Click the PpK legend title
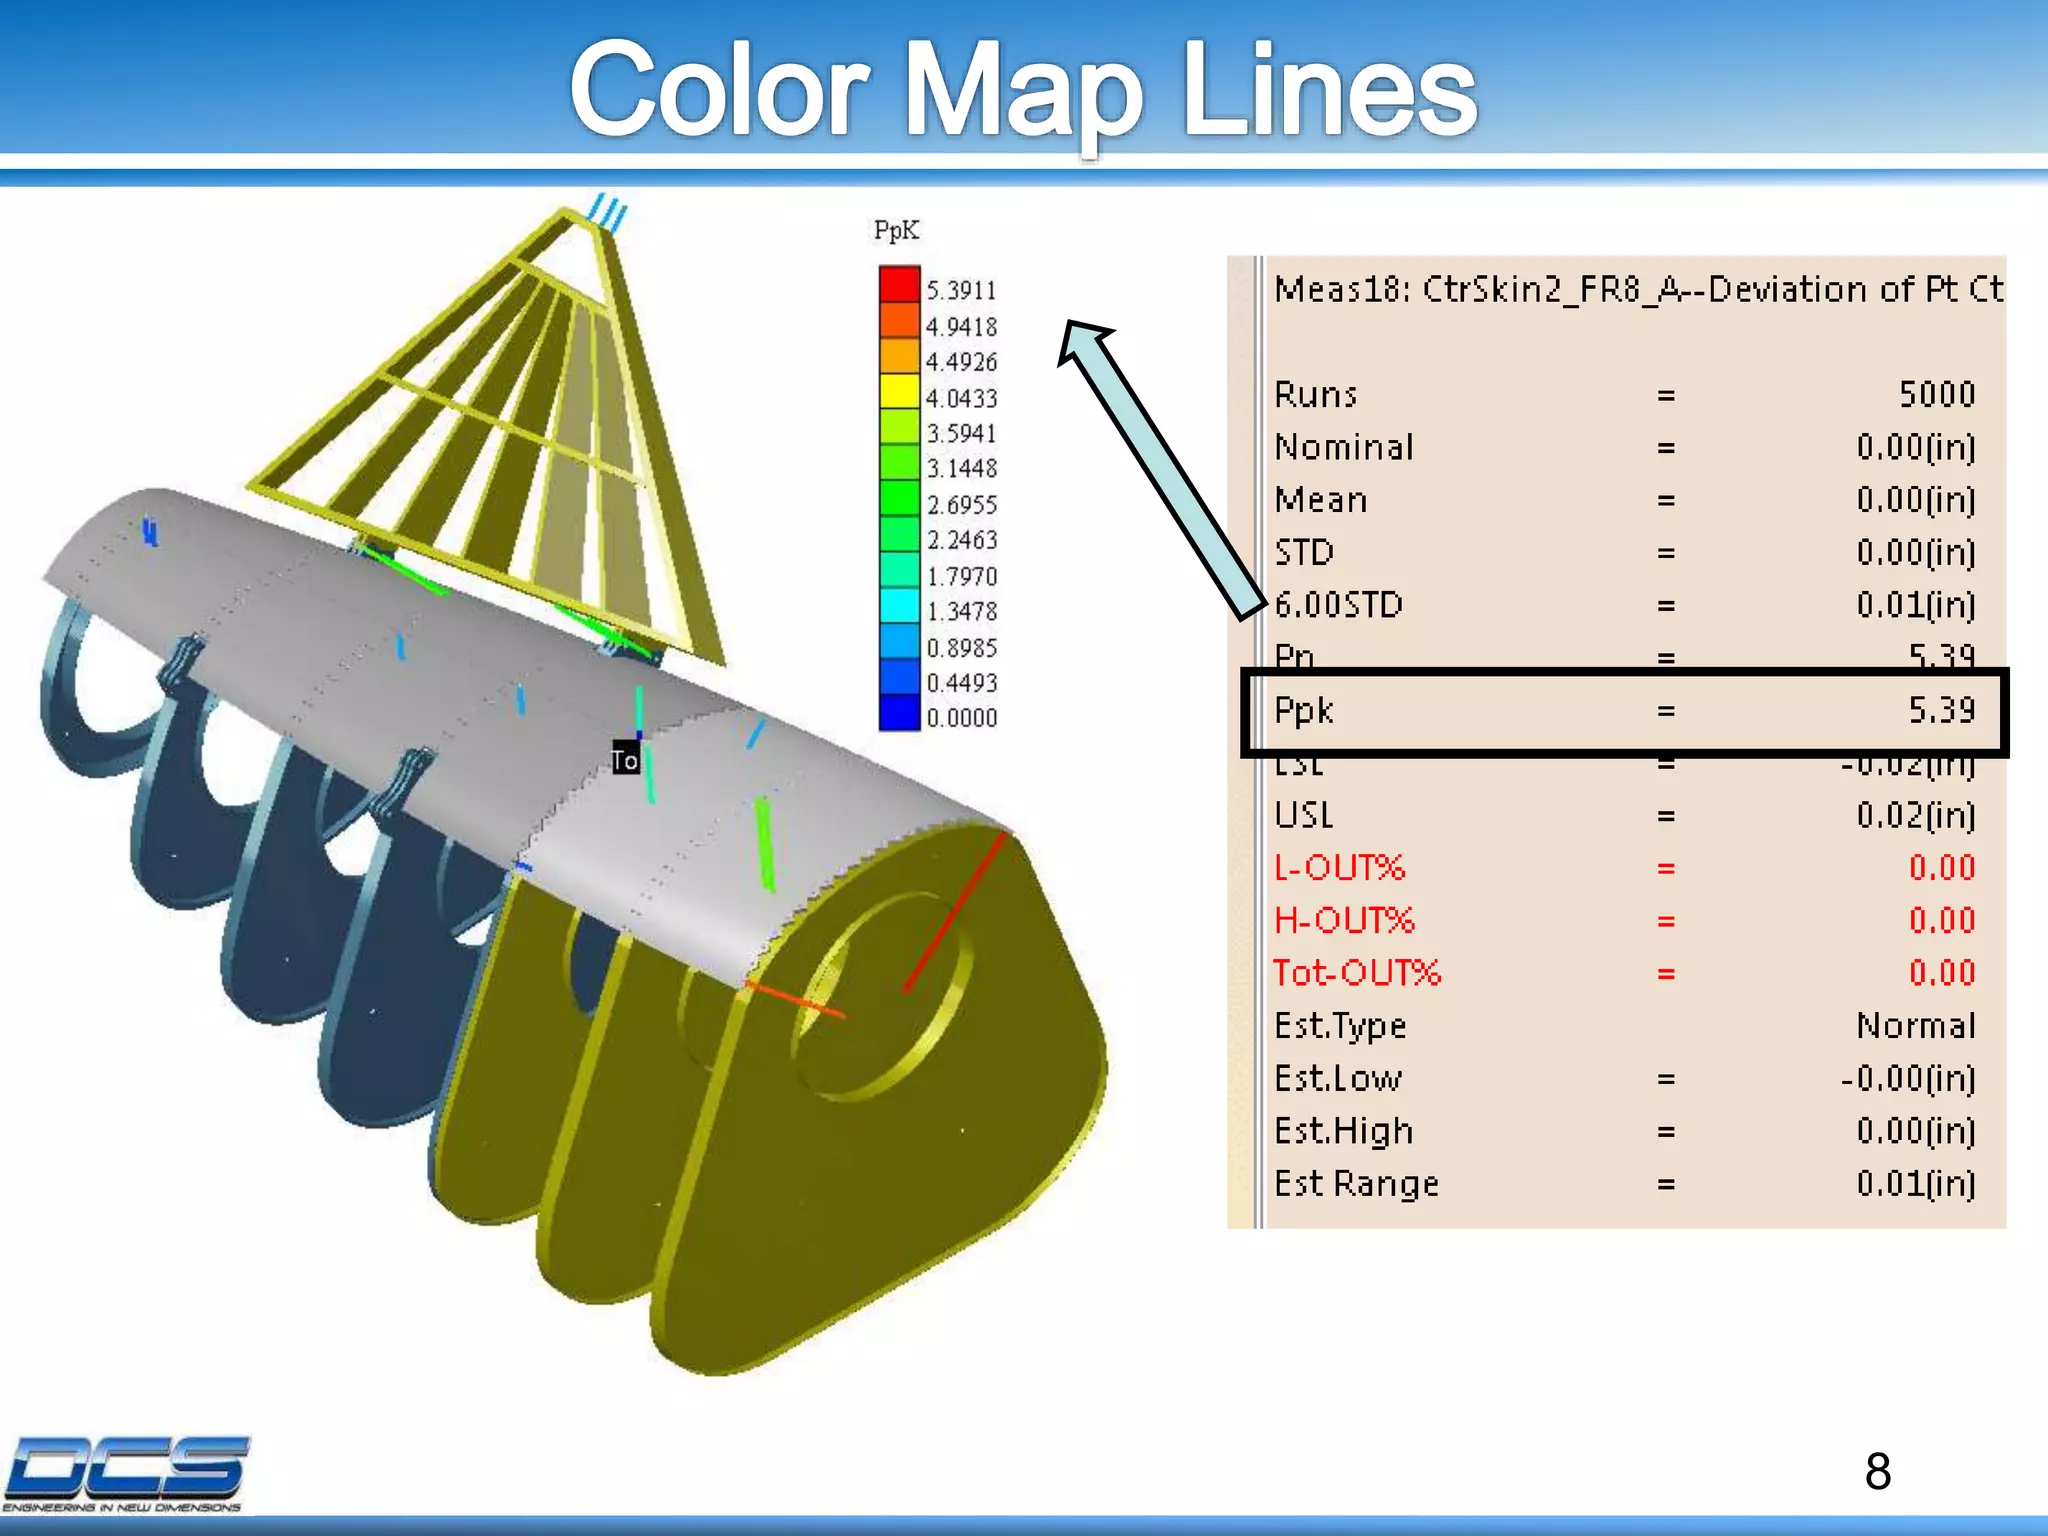 click(896, 231)
